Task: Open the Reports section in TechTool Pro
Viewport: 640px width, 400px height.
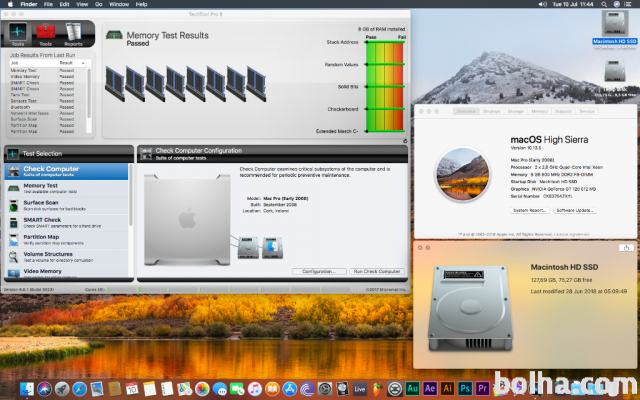Action: click(73, 34)
